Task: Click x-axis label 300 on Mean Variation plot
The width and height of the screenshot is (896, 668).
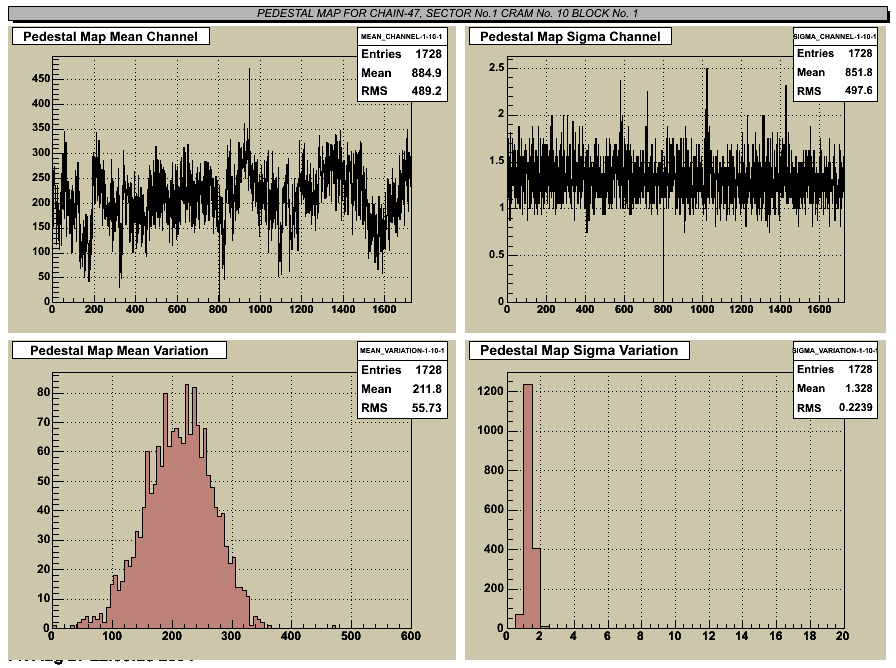Action: pyautogui.click(x=231, y=635)
